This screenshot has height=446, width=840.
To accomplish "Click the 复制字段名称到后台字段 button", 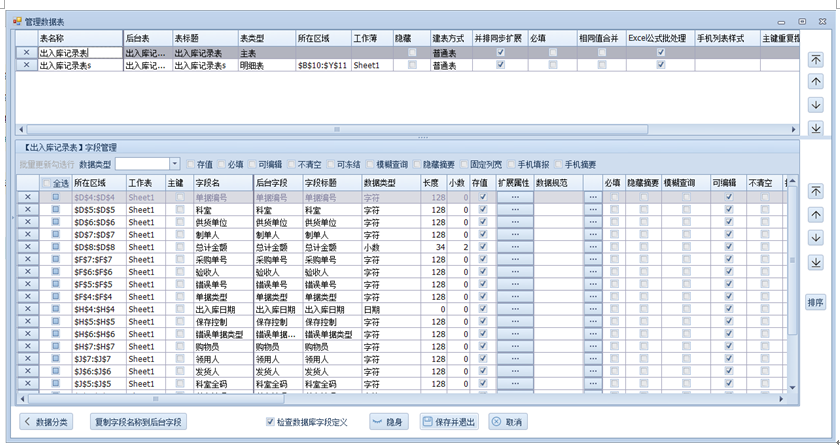I will [138, 422].
